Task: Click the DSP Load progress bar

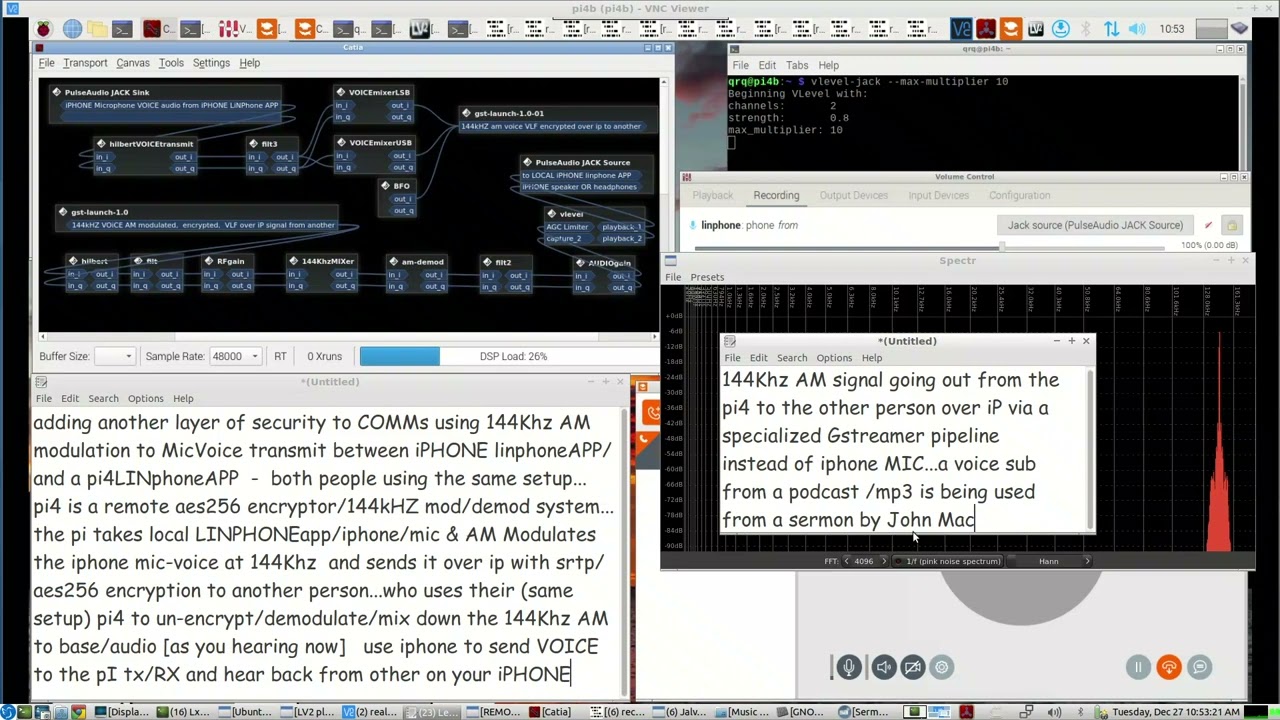Action: pyautogui.click(x=508, y=356)
